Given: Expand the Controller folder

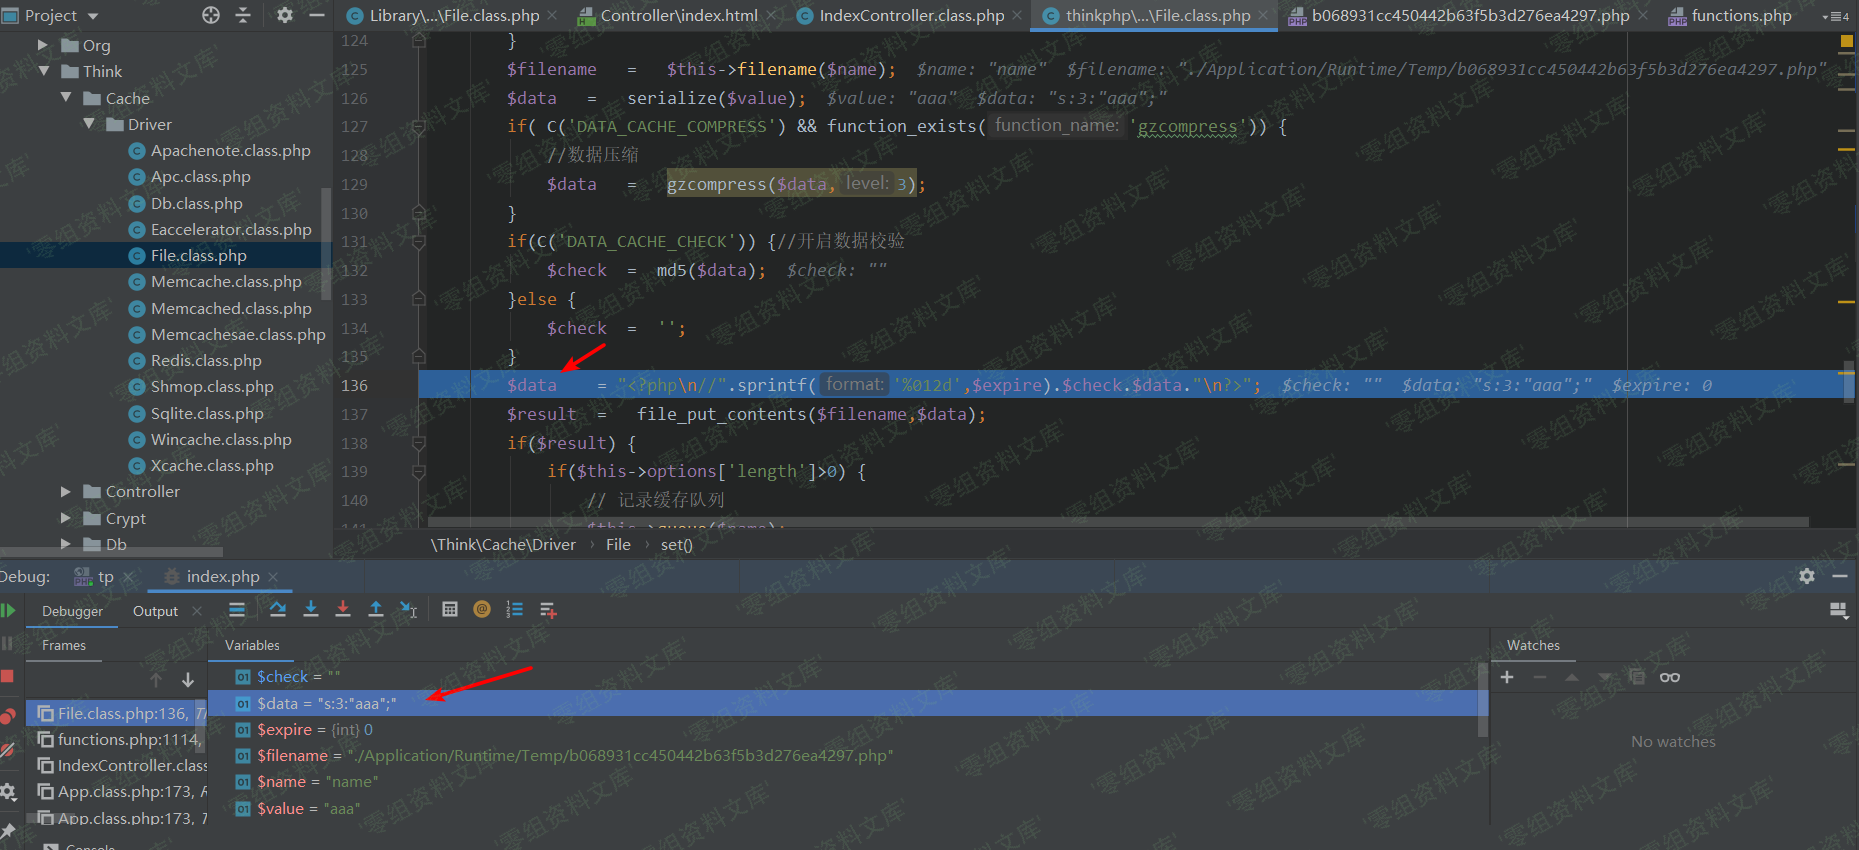Looking at the screenshot, I should (x=66, y=491).
